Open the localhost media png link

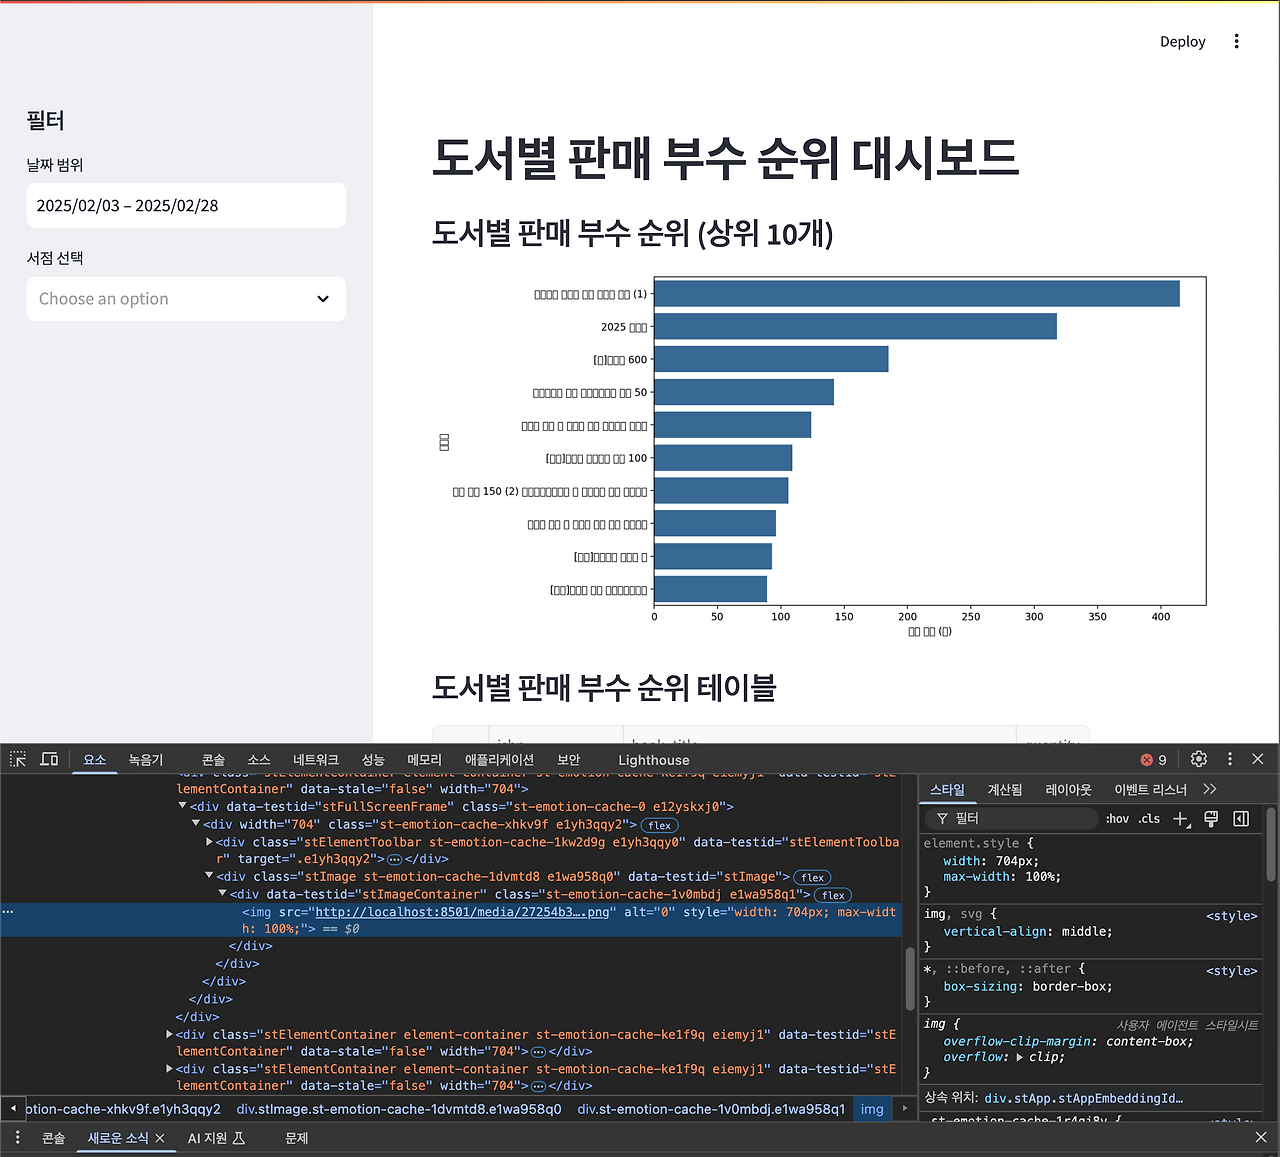(x=461, y=912)
